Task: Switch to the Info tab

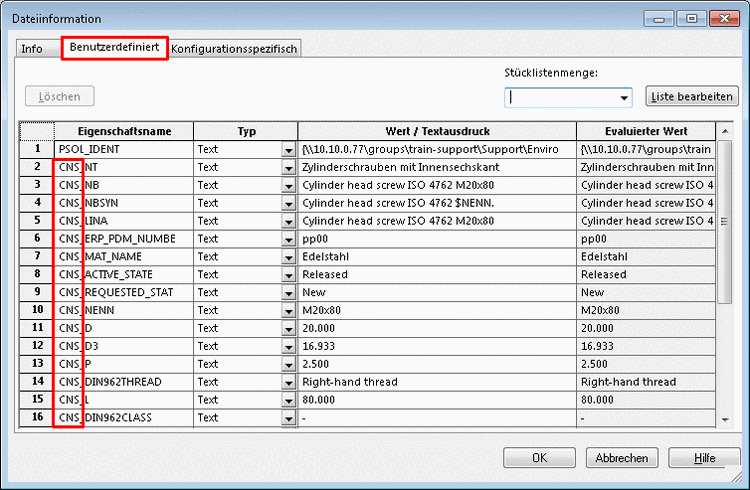Action: click(32, 49)
